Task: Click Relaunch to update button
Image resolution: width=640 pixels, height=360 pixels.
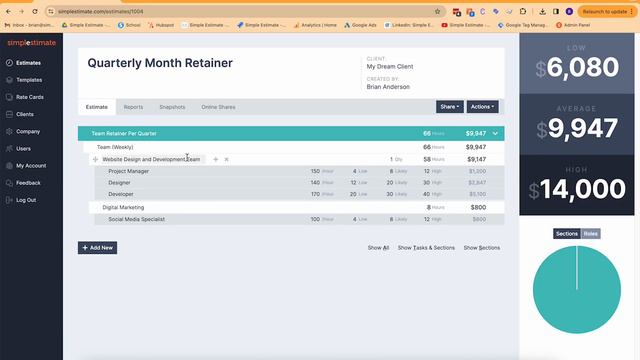Action: coord(607,11)
